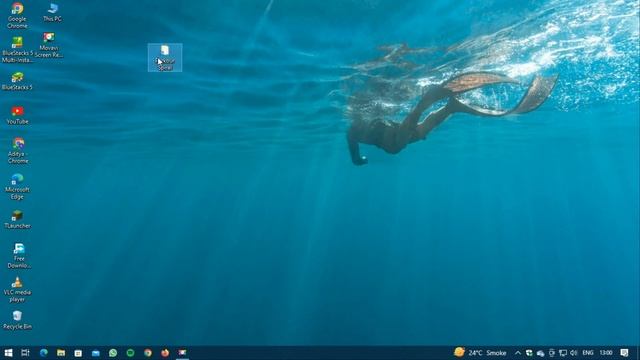Launch Firefox from the taskbar
Image resolution: width=640 pixels, height=360 pixels.
pos(165,353)
